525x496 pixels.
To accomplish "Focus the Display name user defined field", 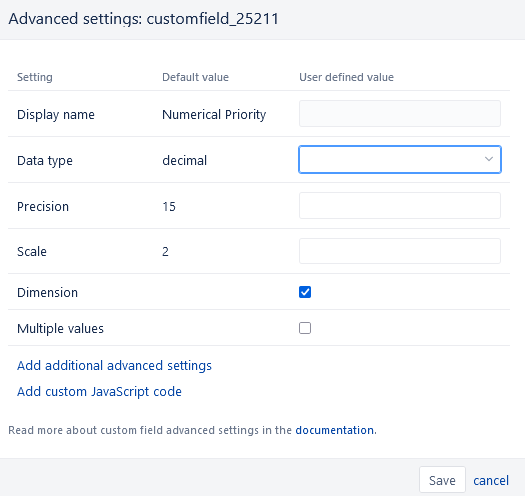I will (400, 114).
